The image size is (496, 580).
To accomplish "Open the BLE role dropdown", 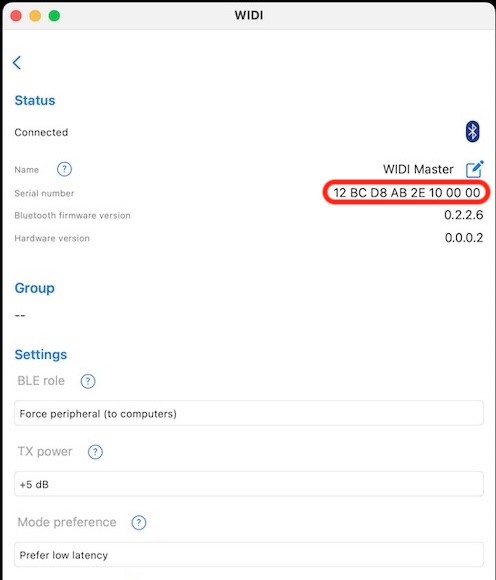I will pyautogui.click(x=249, y=413).
